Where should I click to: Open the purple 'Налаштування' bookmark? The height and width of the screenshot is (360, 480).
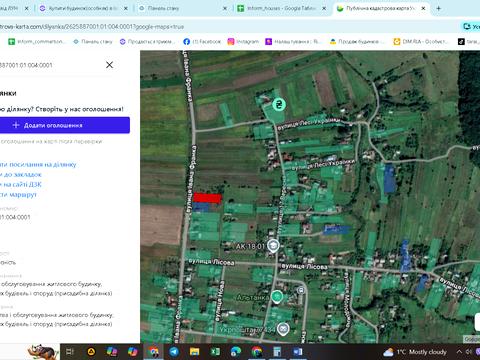(x=293, y=42)
